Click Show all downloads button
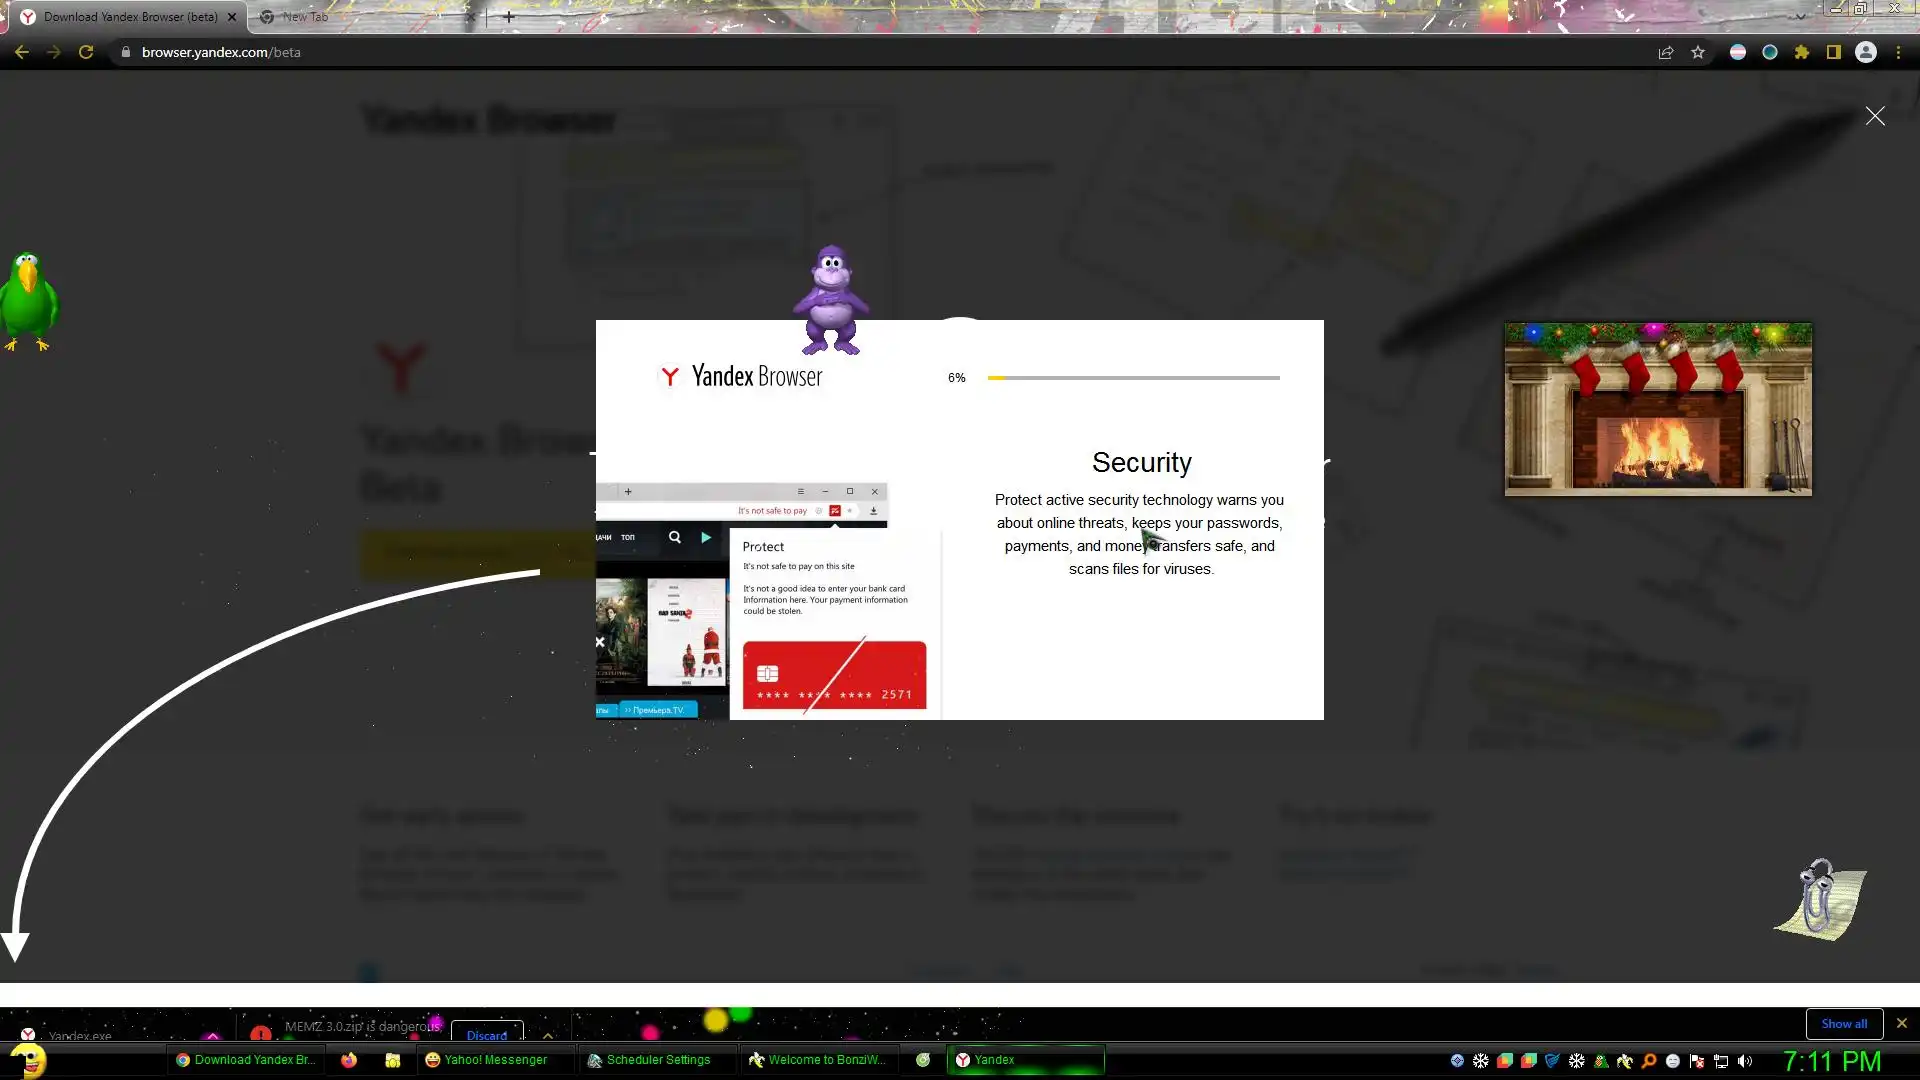 [1844, 1023]
